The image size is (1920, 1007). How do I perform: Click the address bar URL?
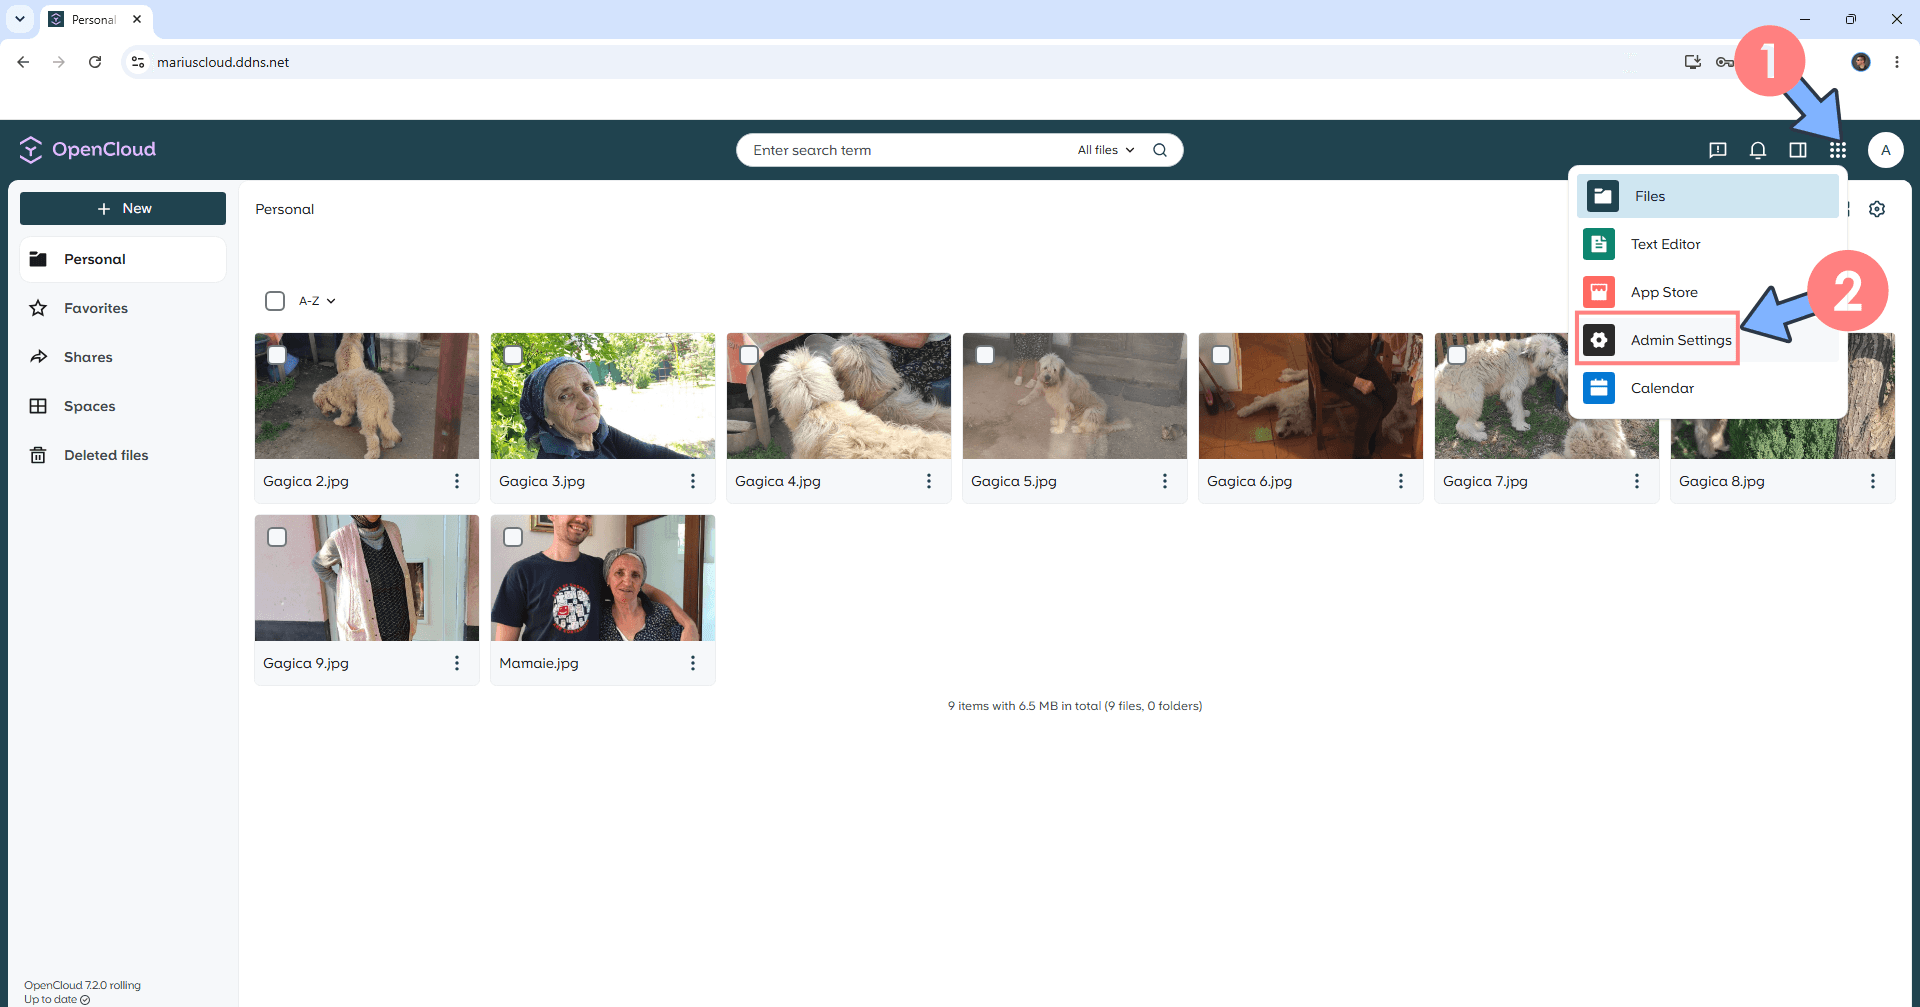pyautogui.click(x=223, y=62)
